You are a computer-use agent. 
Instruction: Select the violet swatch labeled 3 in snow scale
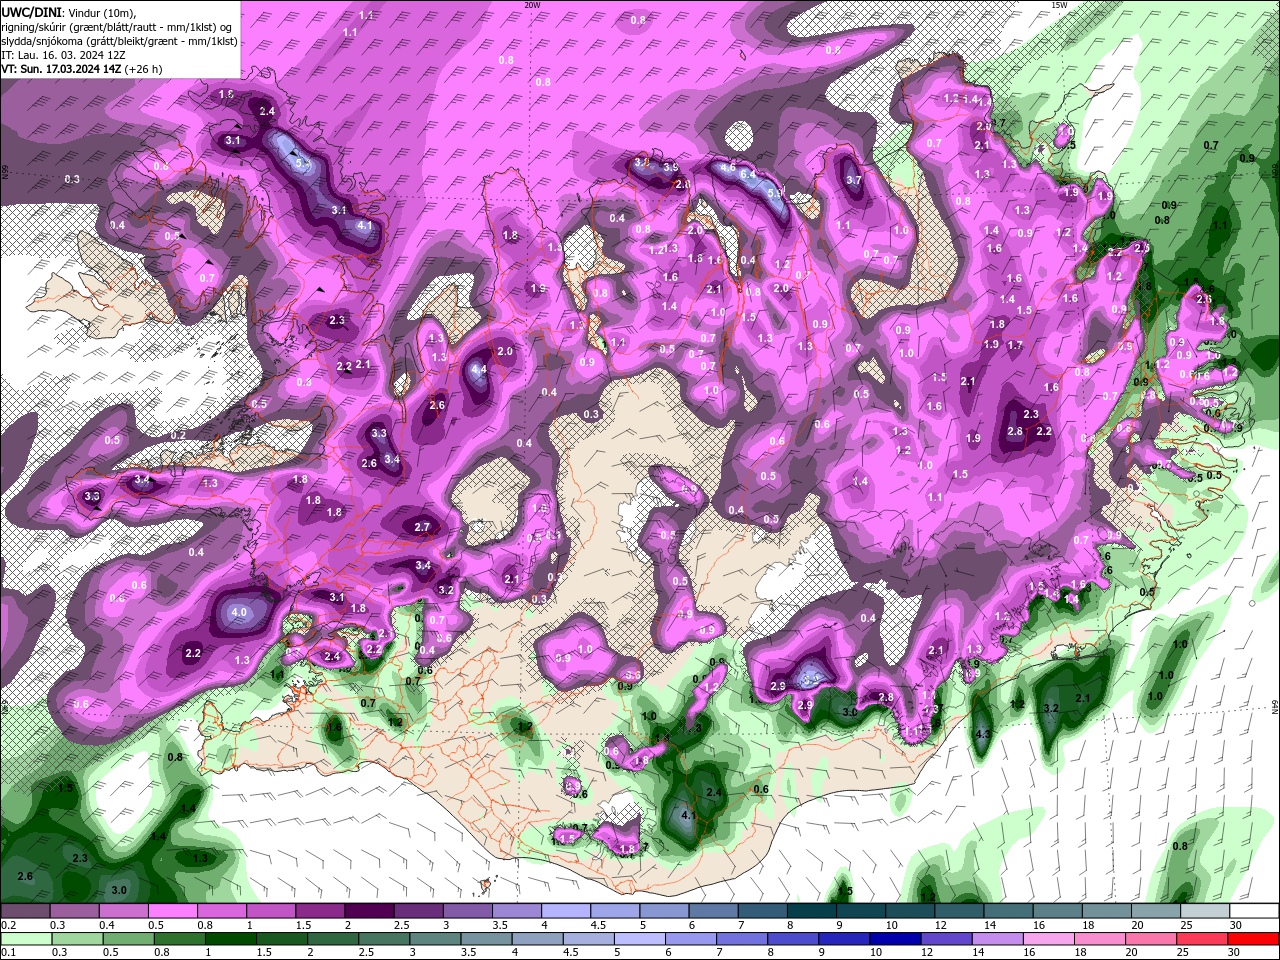pyautogui.click(x=468, y=911)
